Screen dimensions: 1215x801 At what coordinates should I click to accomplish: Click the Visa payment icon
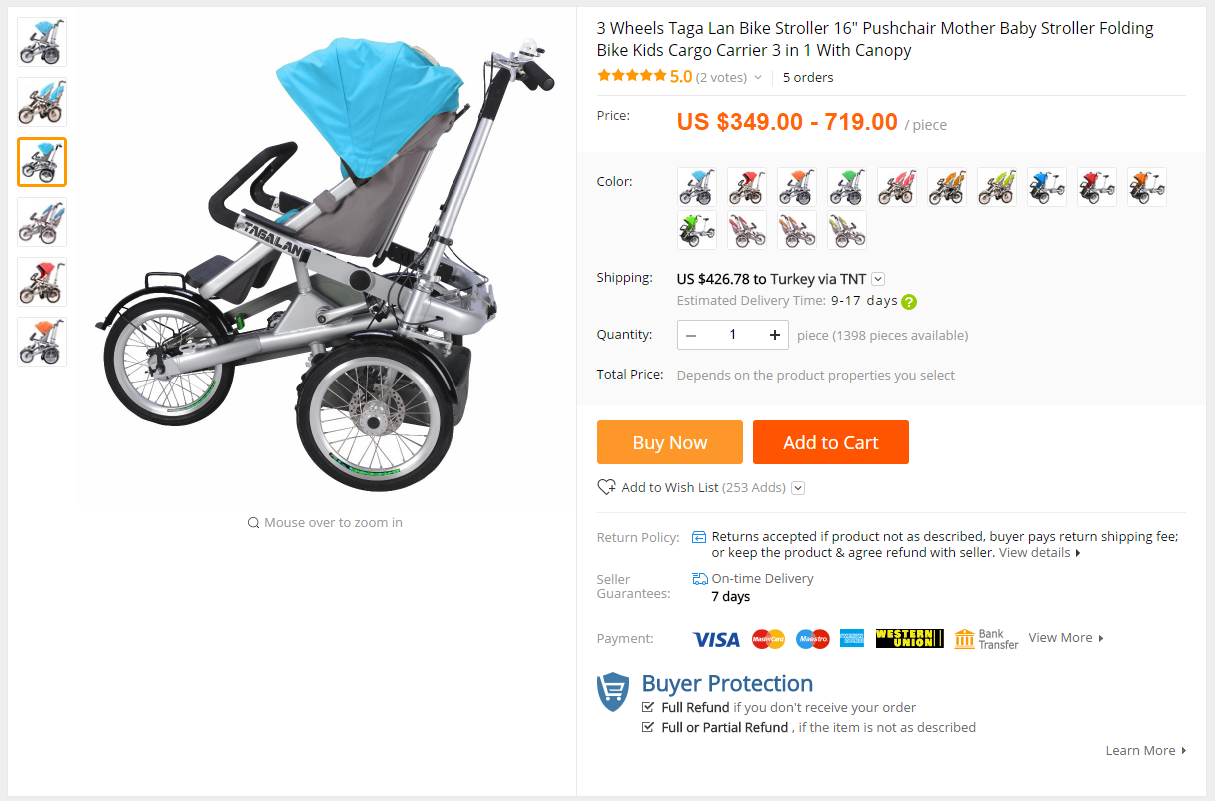[716, 639]
